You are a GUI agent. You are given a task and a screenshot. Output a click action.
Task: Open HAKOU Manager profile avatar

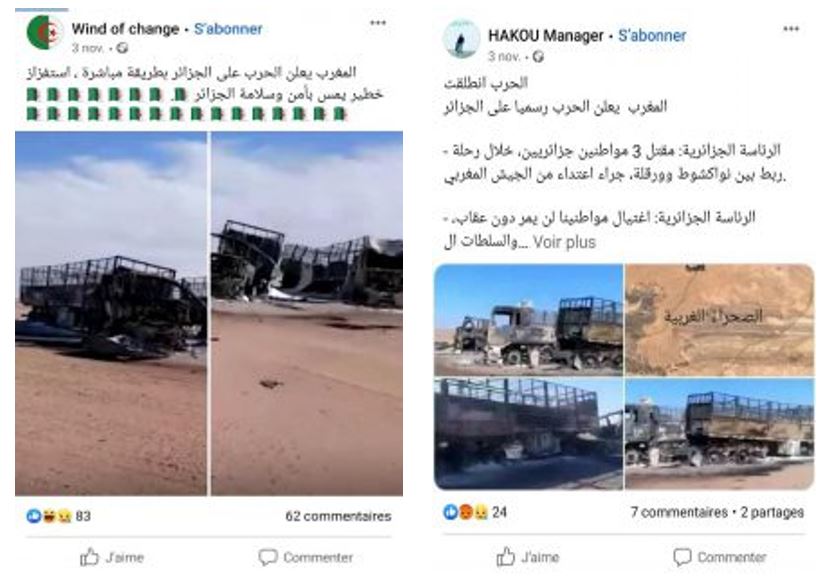click(461, 40)
